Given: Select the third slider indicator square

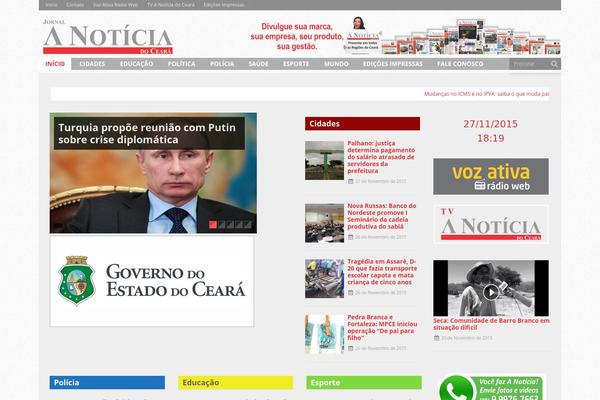Looking at the screenshot, I should tap(230, 225).
